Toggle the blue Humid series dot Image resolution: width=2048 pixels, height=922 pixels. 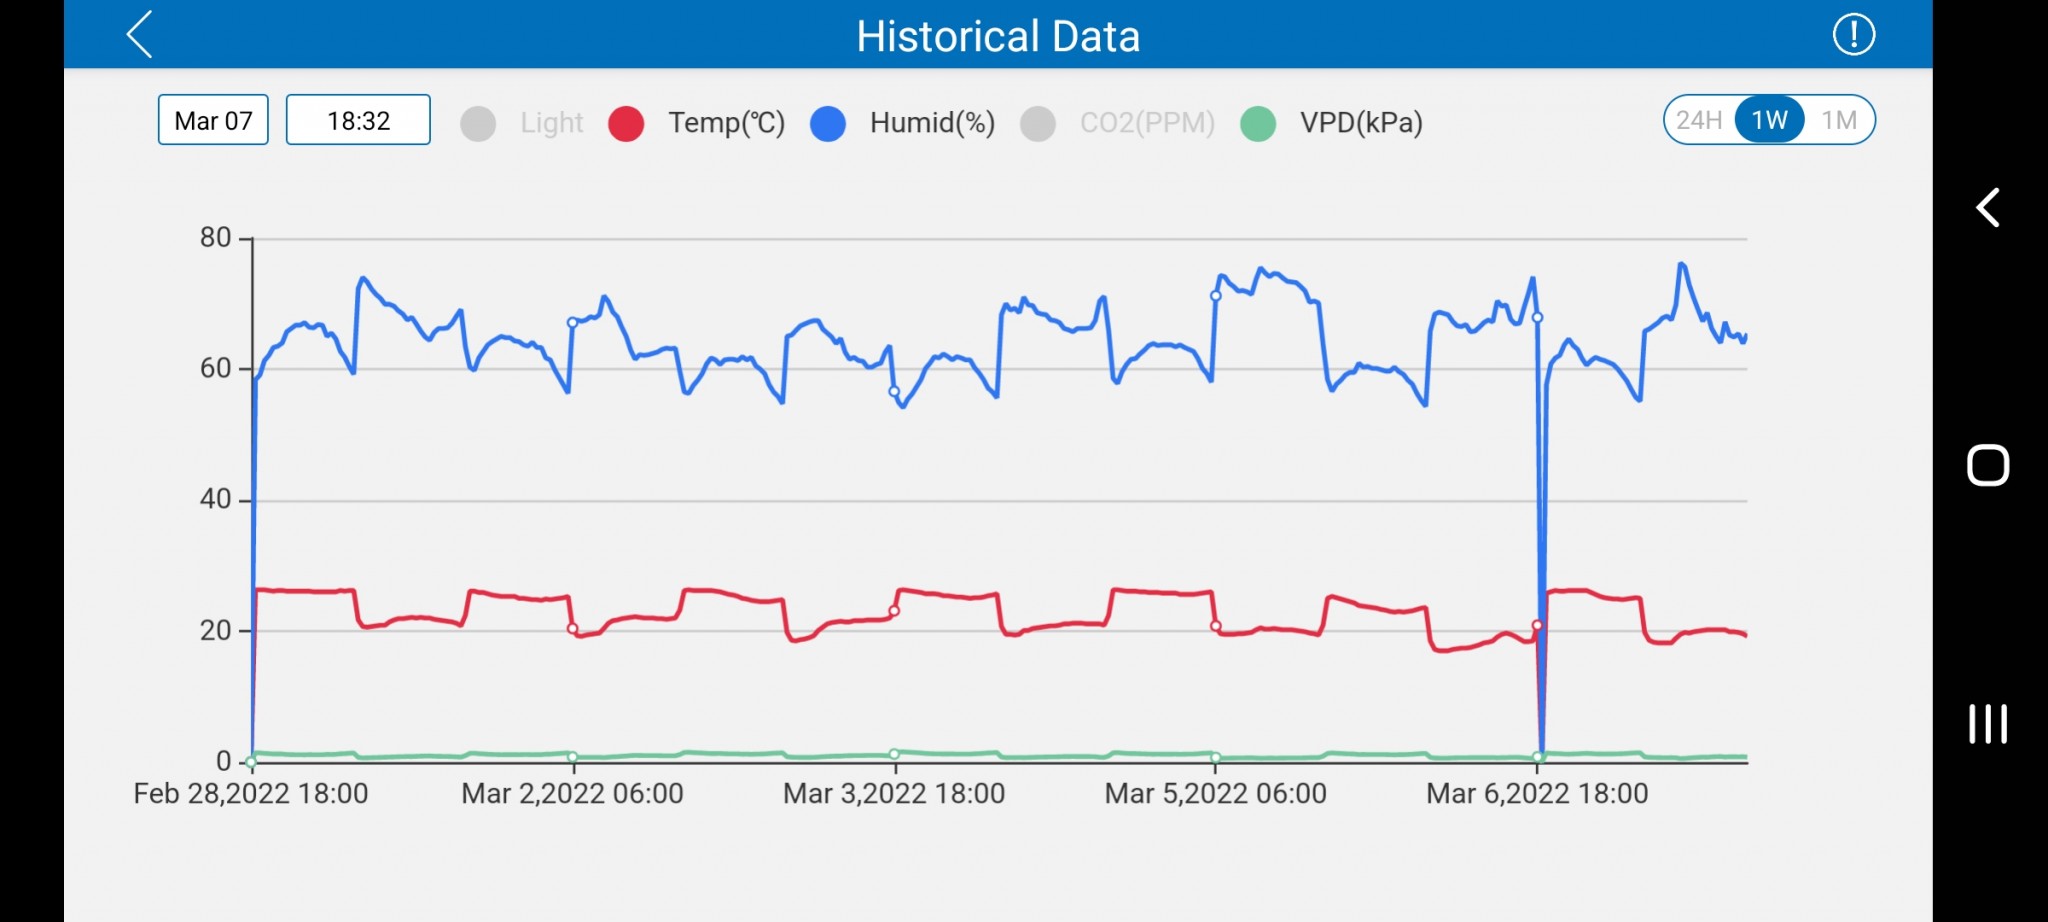[828, 123]
